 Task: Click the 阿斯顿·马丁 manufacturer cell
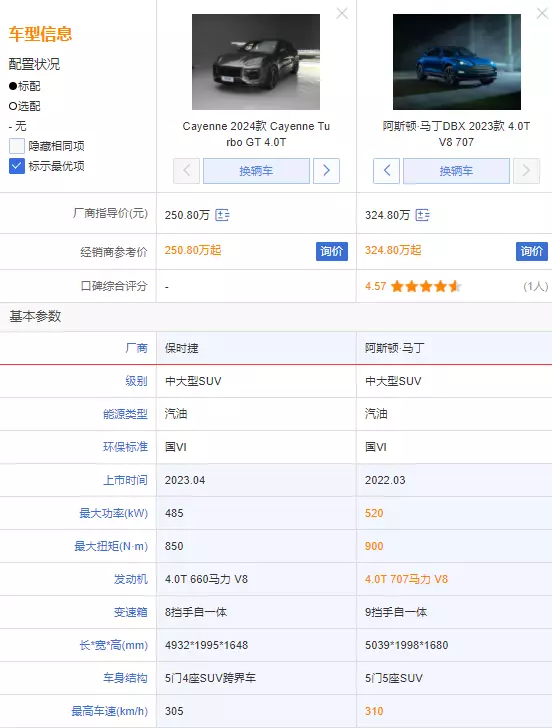click(395, 348)
